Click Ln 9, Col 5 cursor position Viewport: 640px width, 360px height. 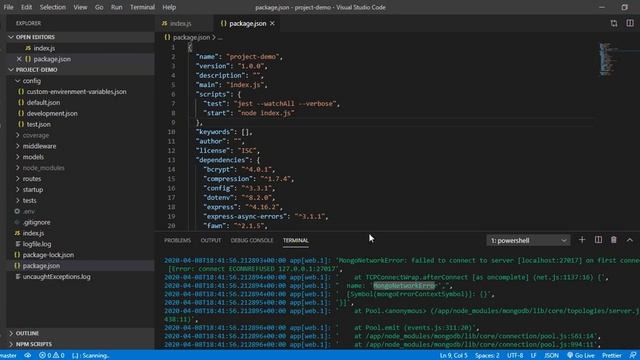click(453, 356)
